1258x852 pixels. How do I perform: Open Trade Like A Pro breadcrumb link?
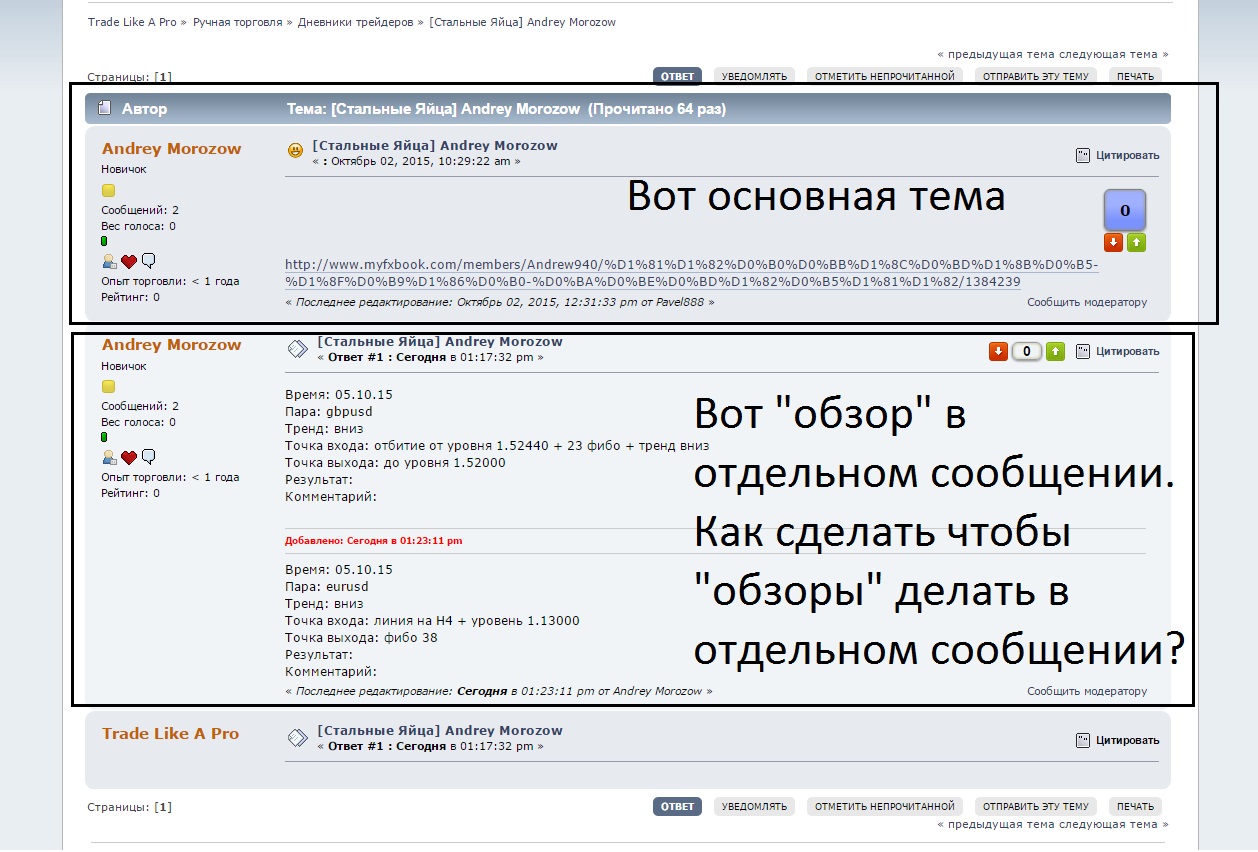click(132, 22)
